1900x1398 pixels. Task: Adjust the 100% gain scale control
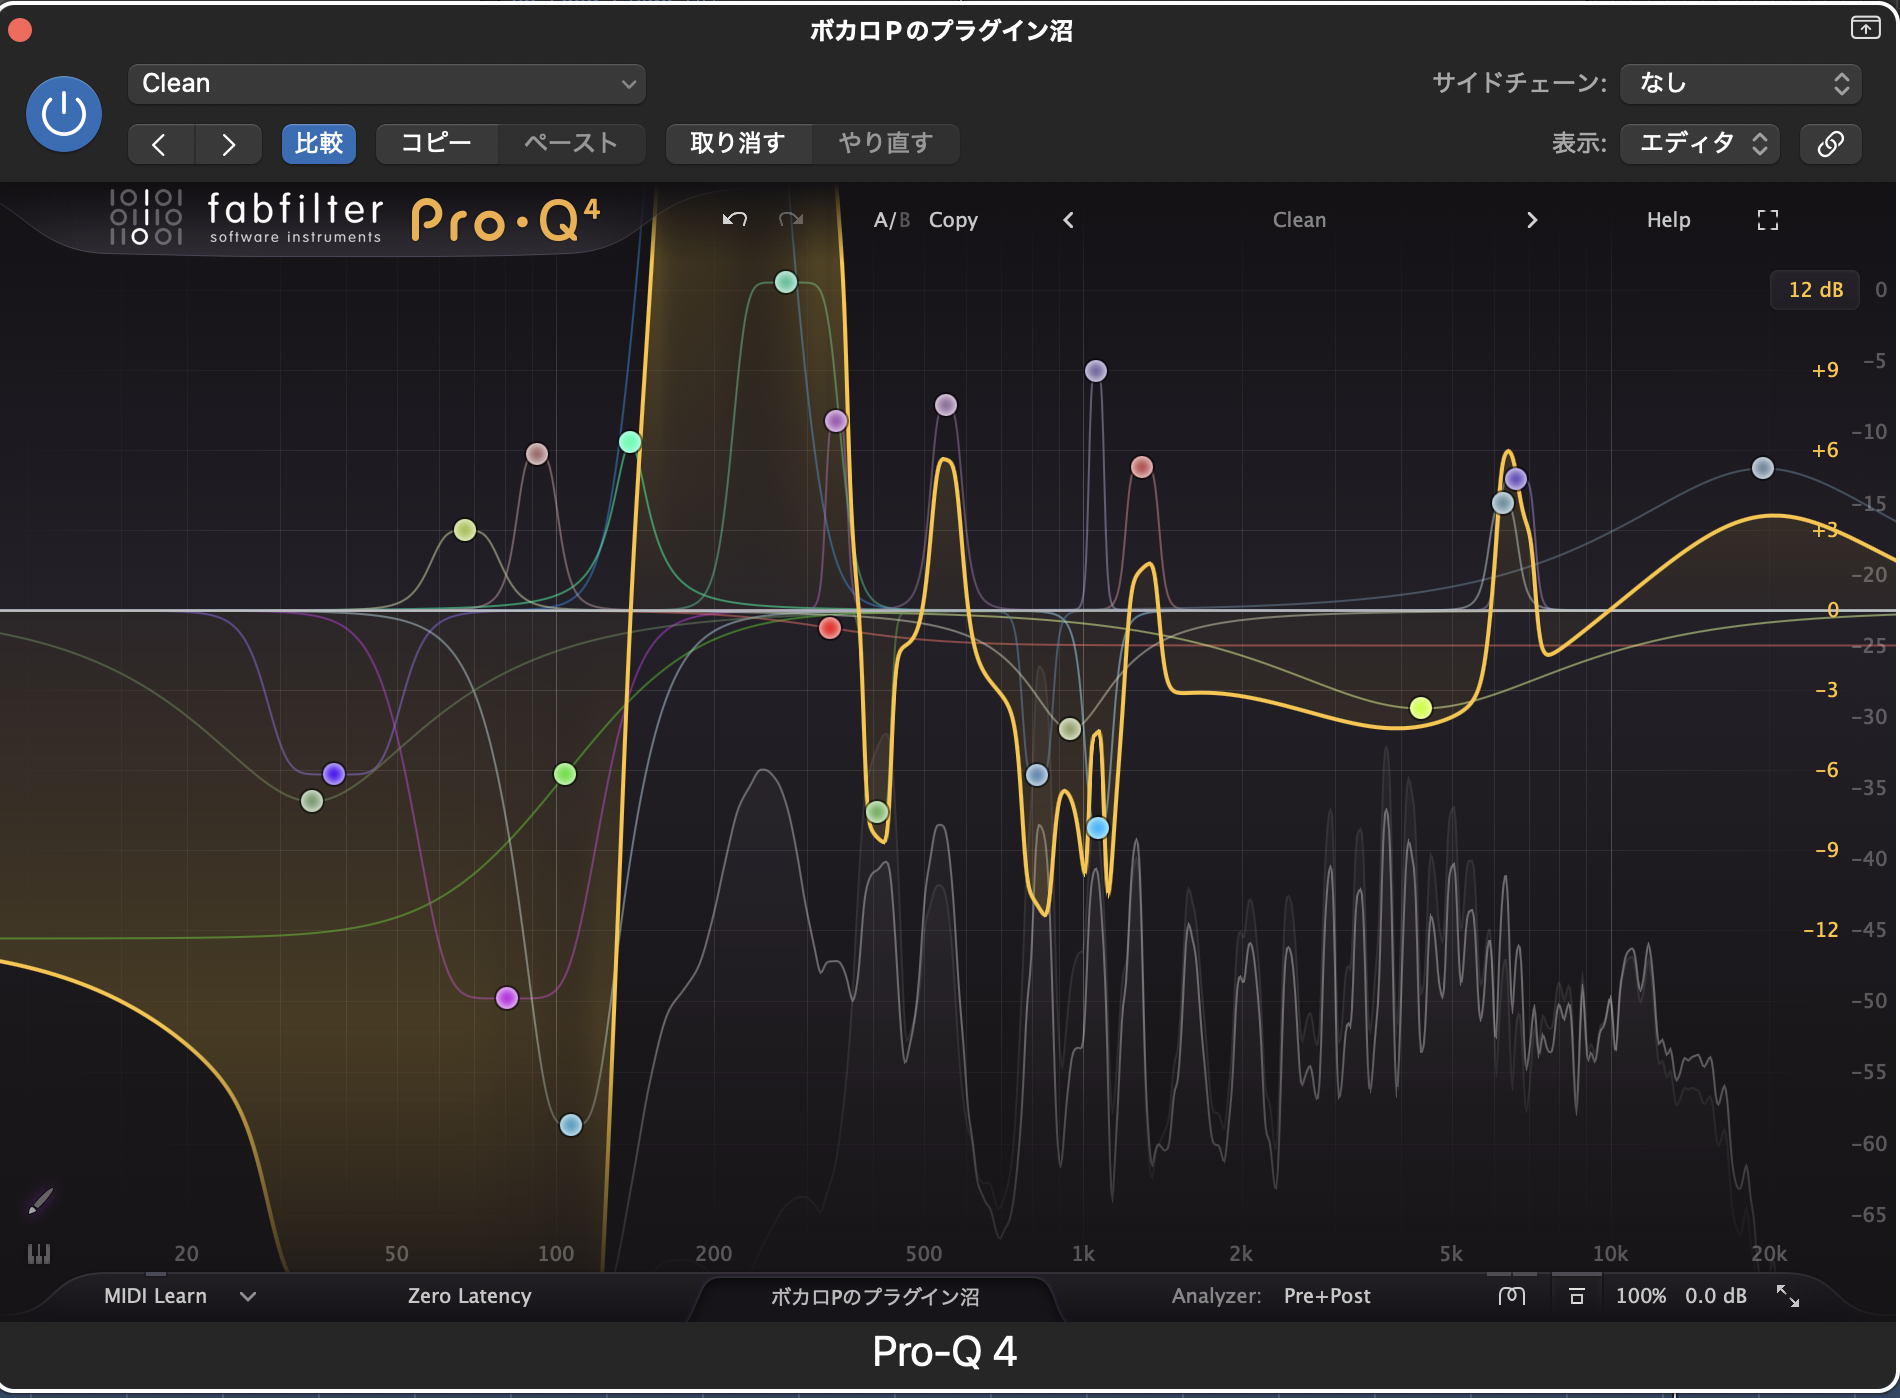point(1640,1296)
